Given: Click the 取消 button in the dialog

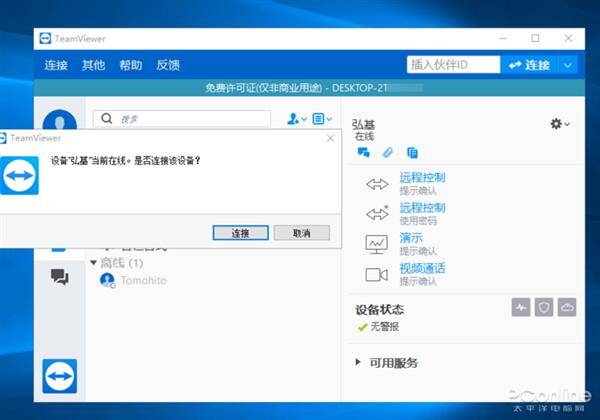Looking at the screenshot, I should tap(302, 233).
